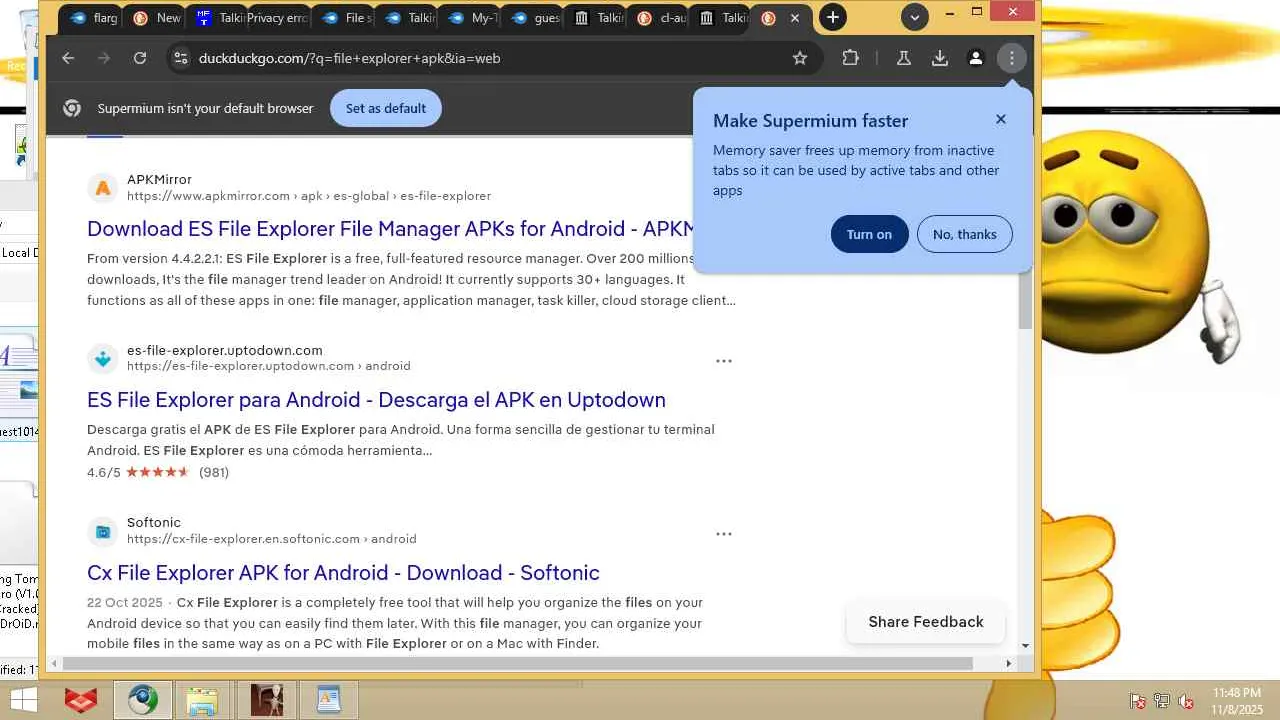Image resolution: width=1280 pixels, height=720 pixels.
Task: Open the Supermium three-dot menu
Action: click(x=1012, y=58)
